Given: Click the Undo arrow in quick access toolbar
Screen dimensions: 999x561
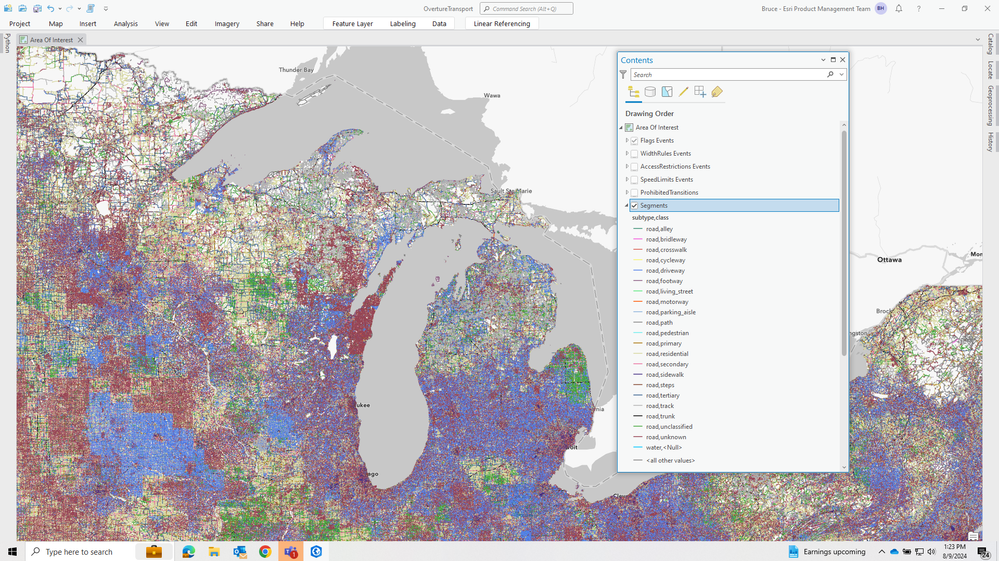Looking at the screenshot, I should coord(51,8).
